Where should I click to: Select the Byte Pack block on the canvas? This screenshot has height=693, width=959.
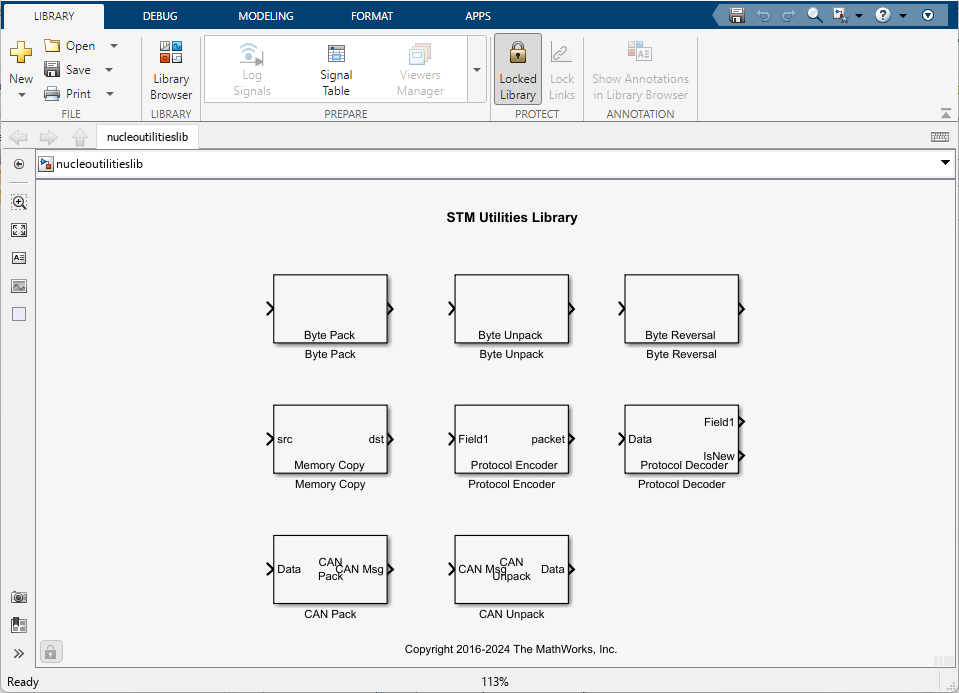click(330, 309)
